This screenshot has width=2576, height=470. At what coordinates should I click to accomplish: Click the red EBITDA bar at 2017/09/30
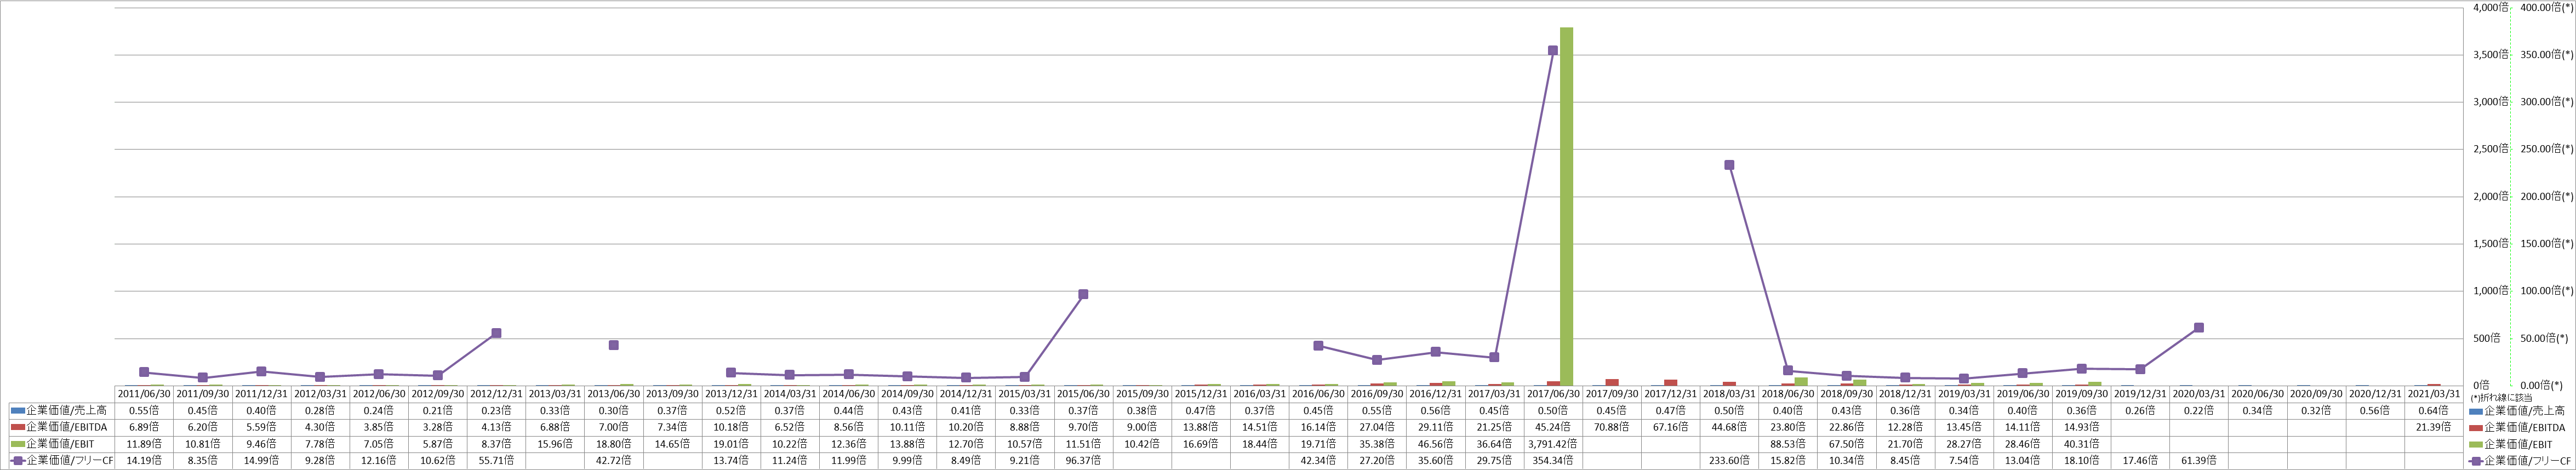(x=1612, y=382)
